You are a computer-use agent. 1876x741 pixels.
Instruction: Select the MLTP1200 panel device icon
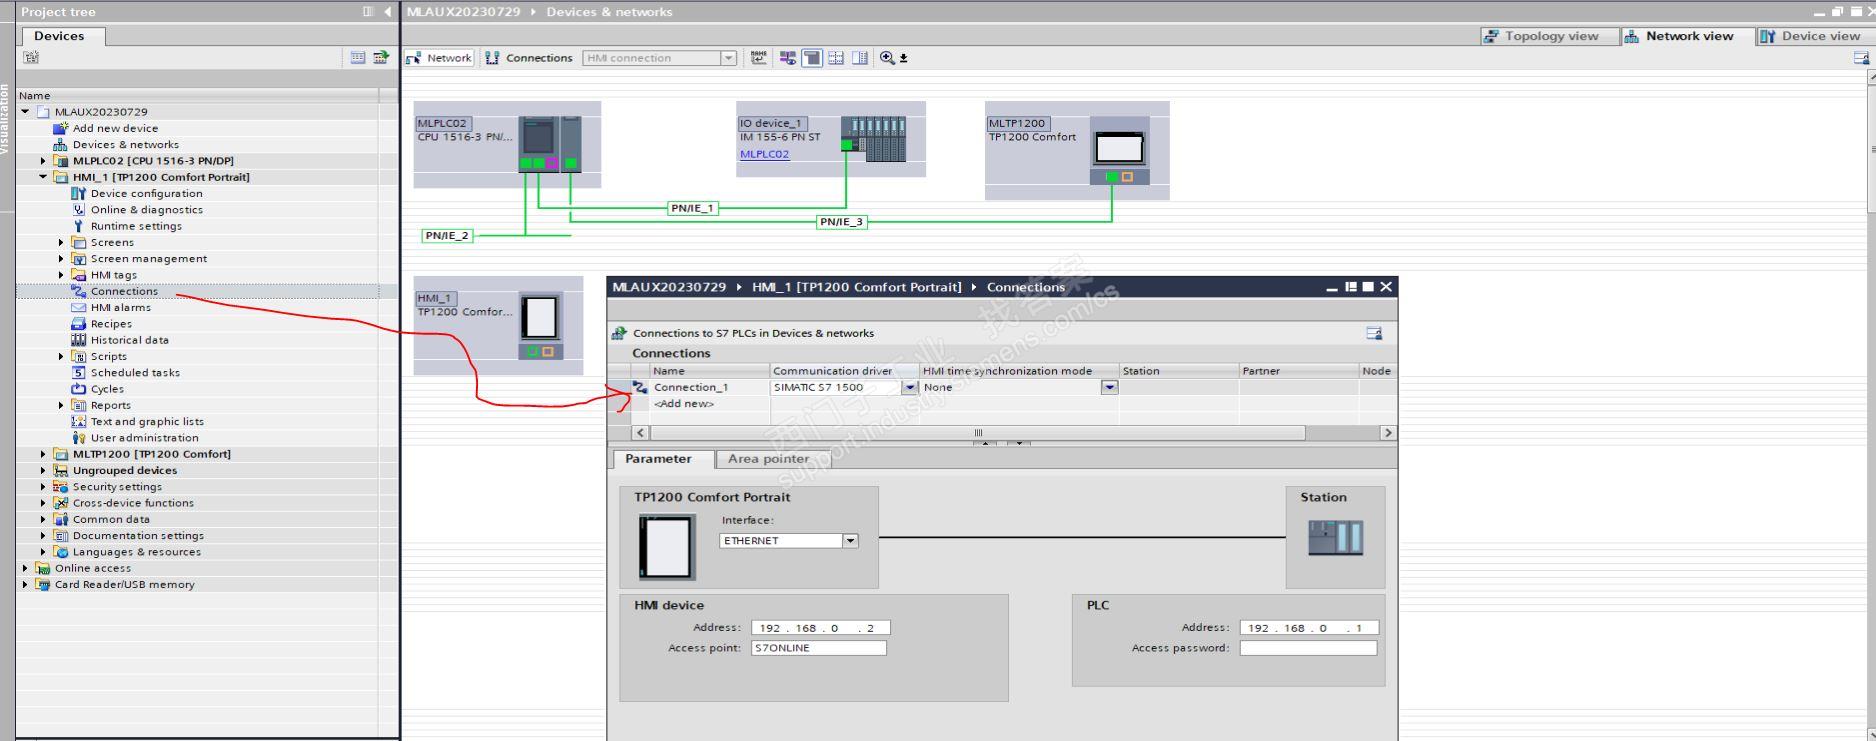[x=1119, y=150]
